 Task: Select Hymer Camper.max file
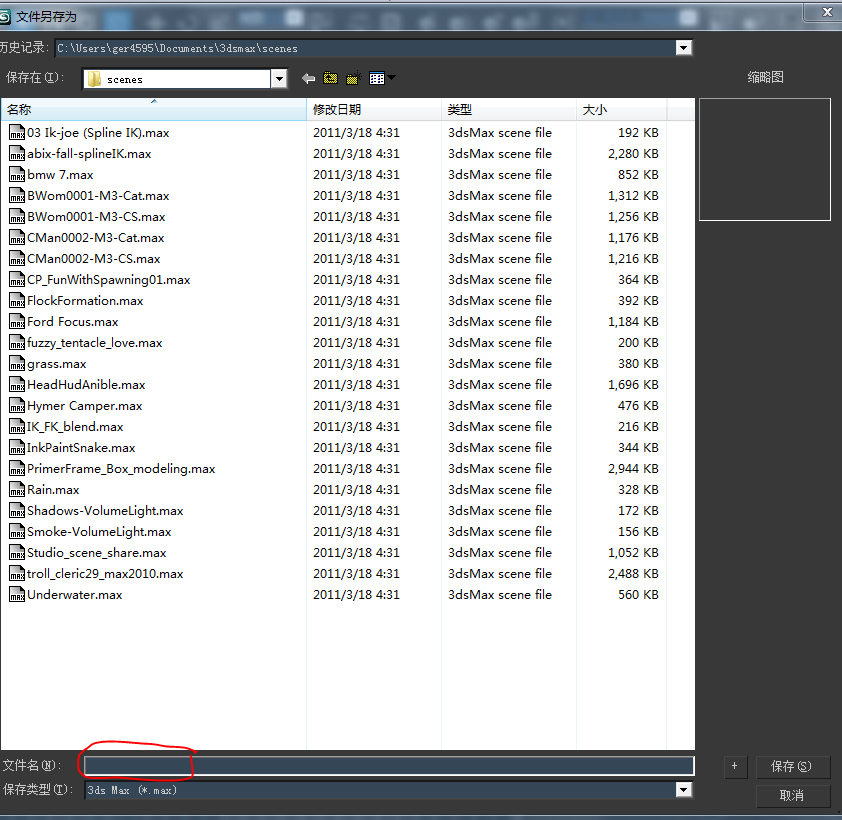point(85,405)
